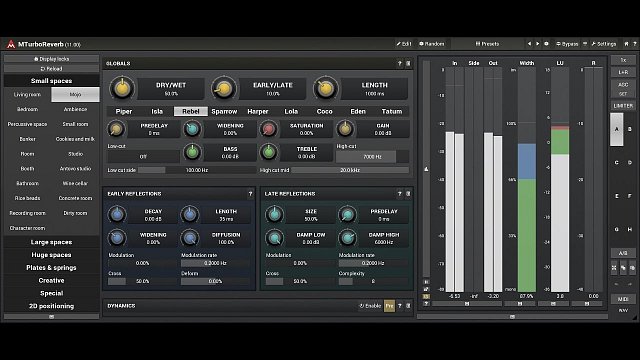Image resolution: width=640 pixels, height=360 pixels.
Task: Select preset slot C
Action: [617, 162]
